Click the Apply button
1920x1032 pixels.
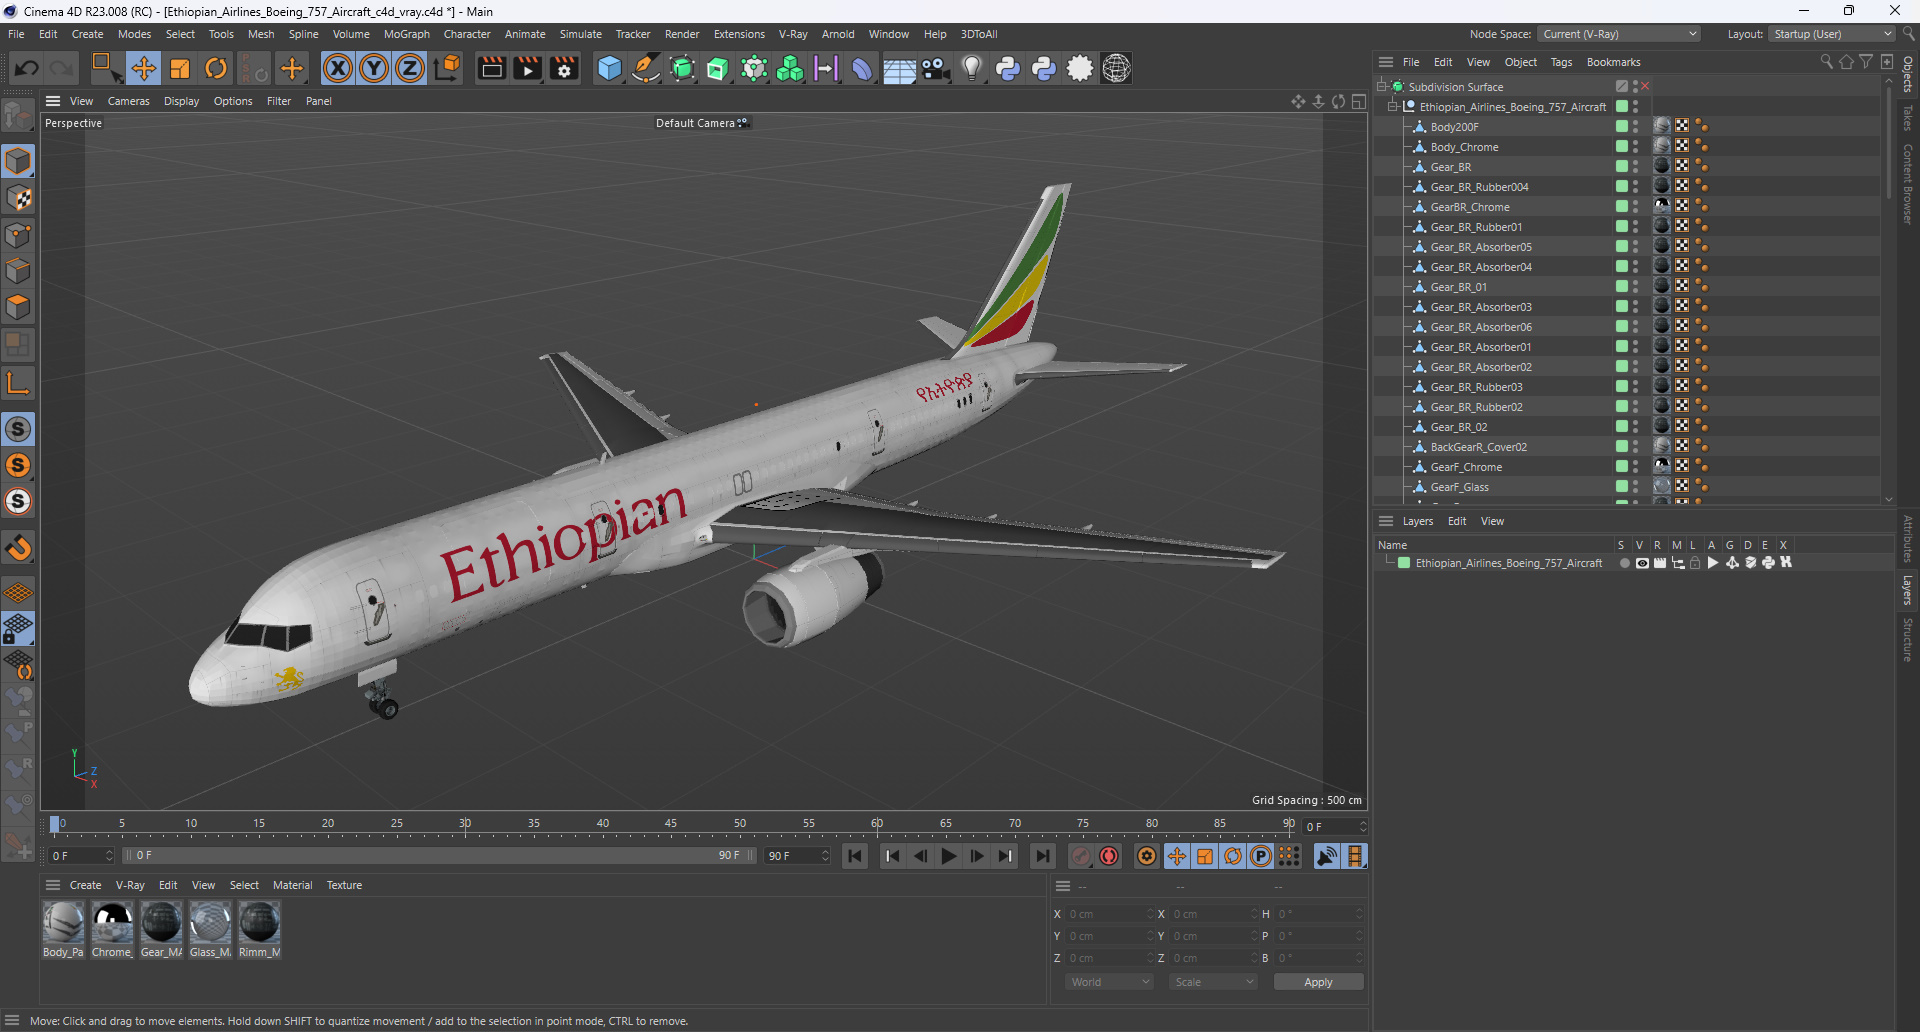point(1318,982)
